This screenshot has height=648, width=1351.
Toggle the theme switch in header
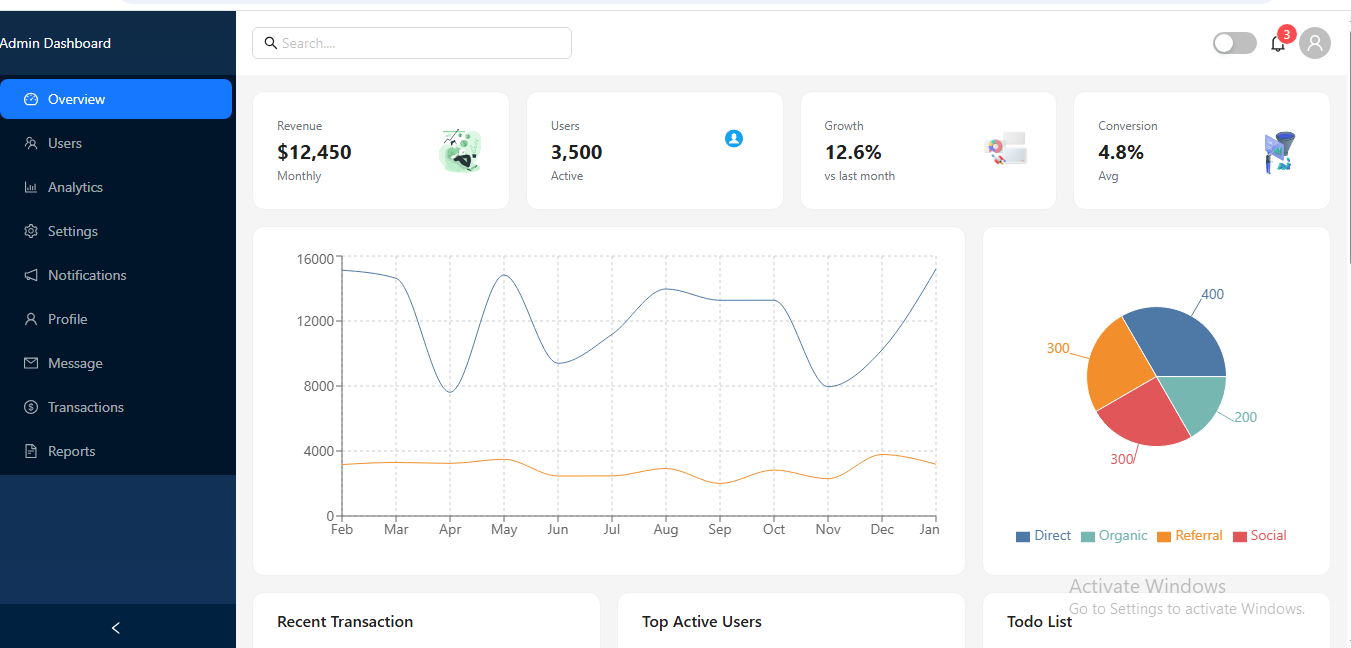[x=1234, y=43]
